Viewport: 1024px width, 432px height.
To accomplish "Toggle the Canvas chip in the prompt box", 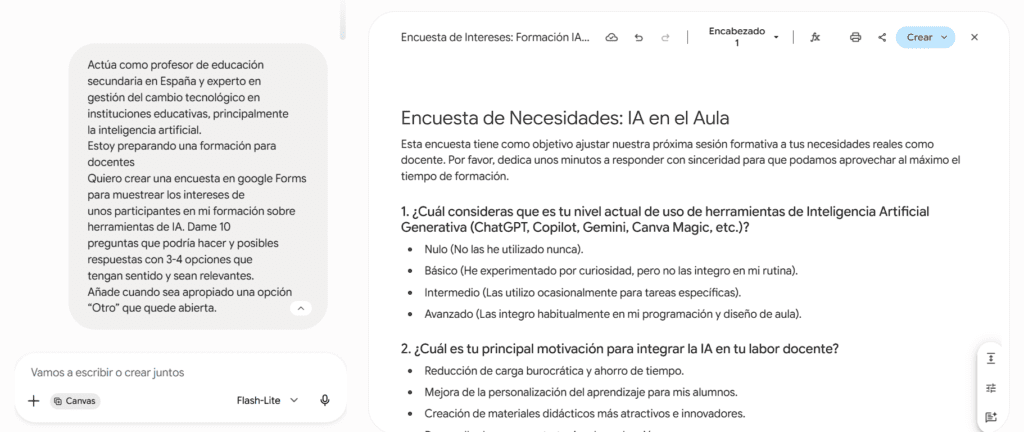I will [x=75, y=401].
